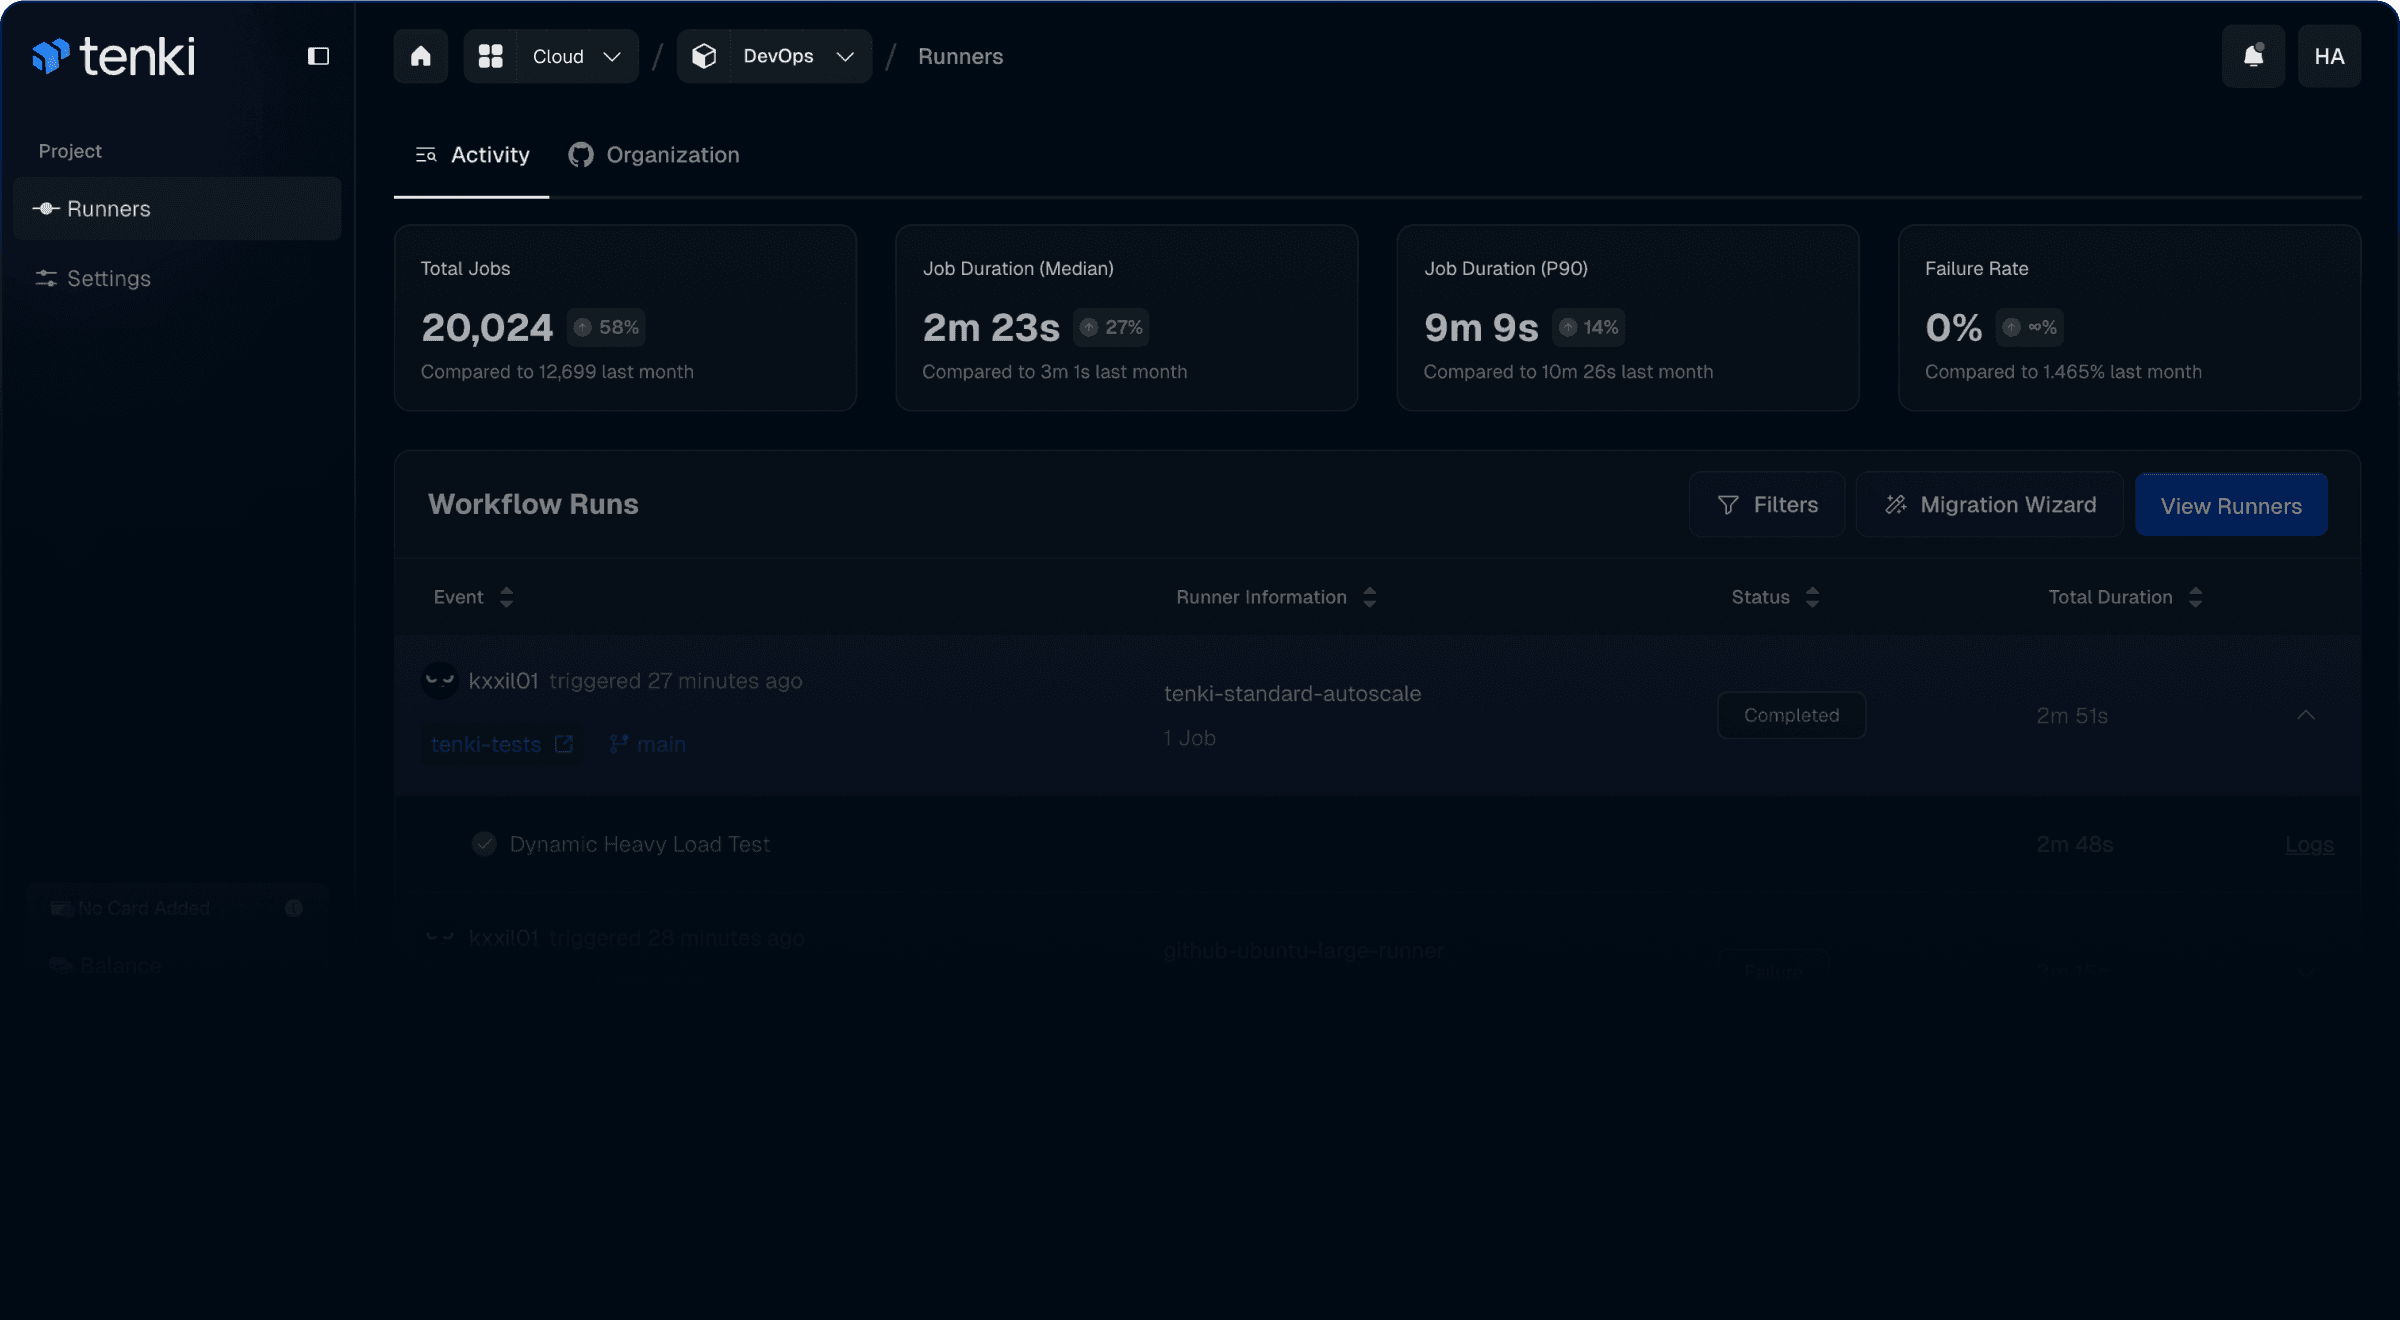
Task: Click the Median duration 27% badge
Action: tap(1111, 327)
